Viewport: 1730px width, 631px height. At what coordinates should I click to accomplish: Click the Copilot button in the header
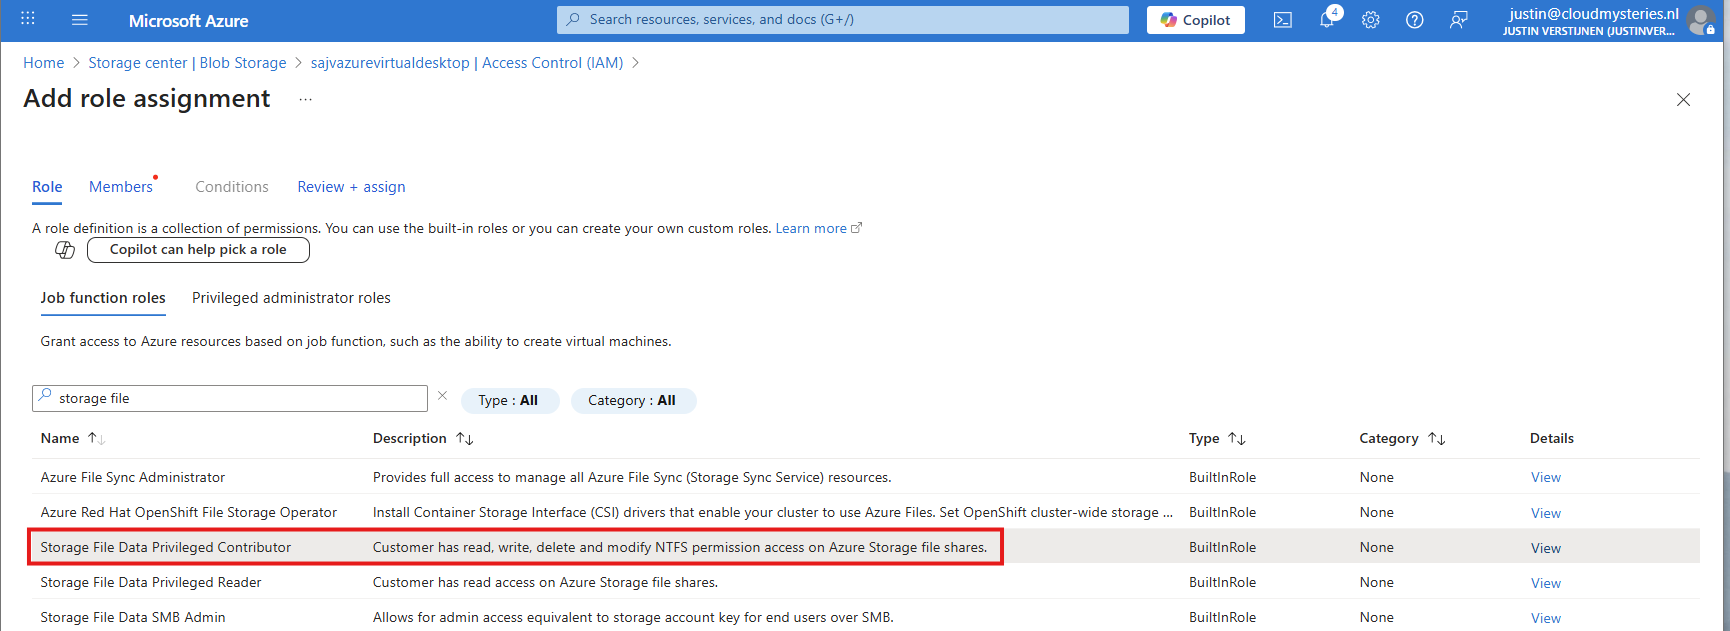click(x=1195, y=20)
